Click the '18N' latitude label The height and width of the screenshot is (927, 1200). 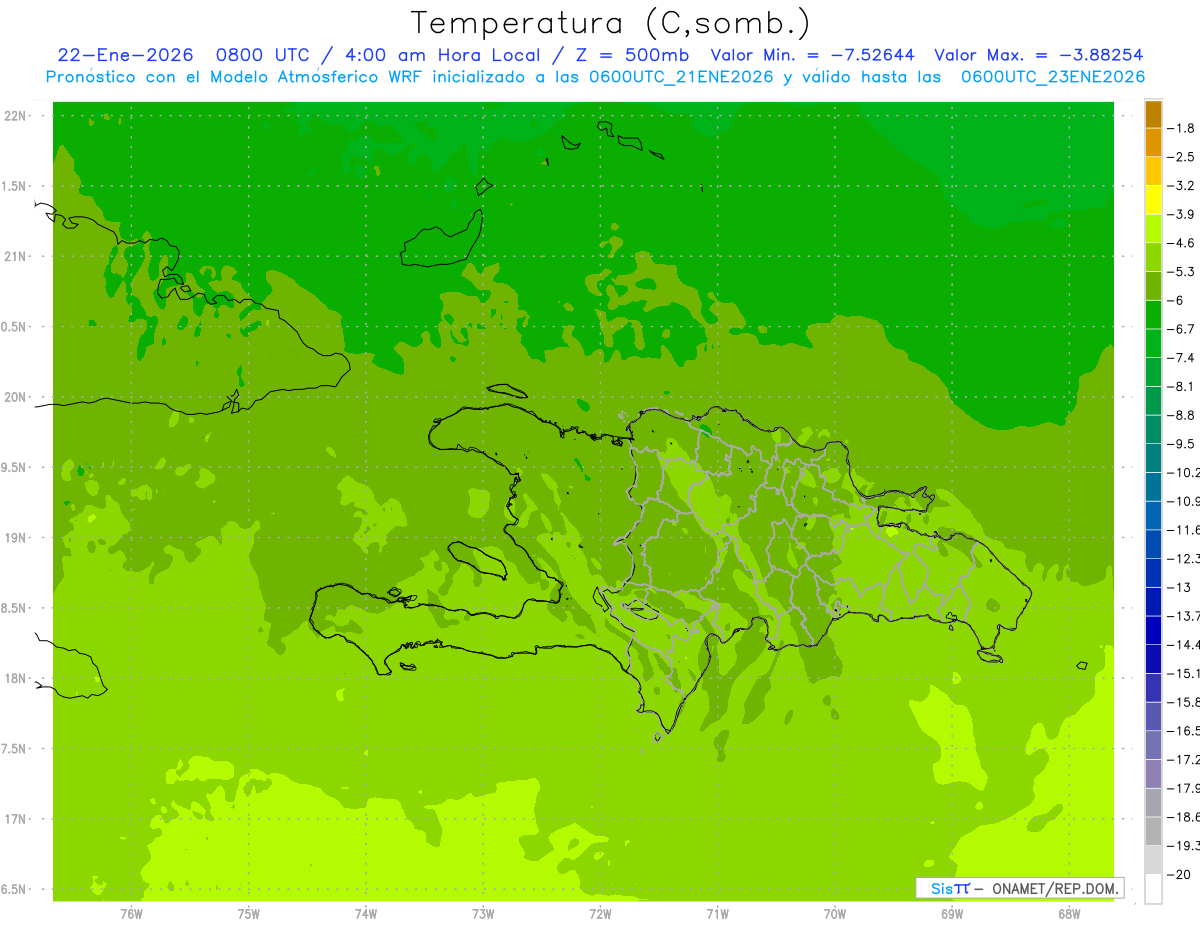pyautogui.click(x=16, y=678)
